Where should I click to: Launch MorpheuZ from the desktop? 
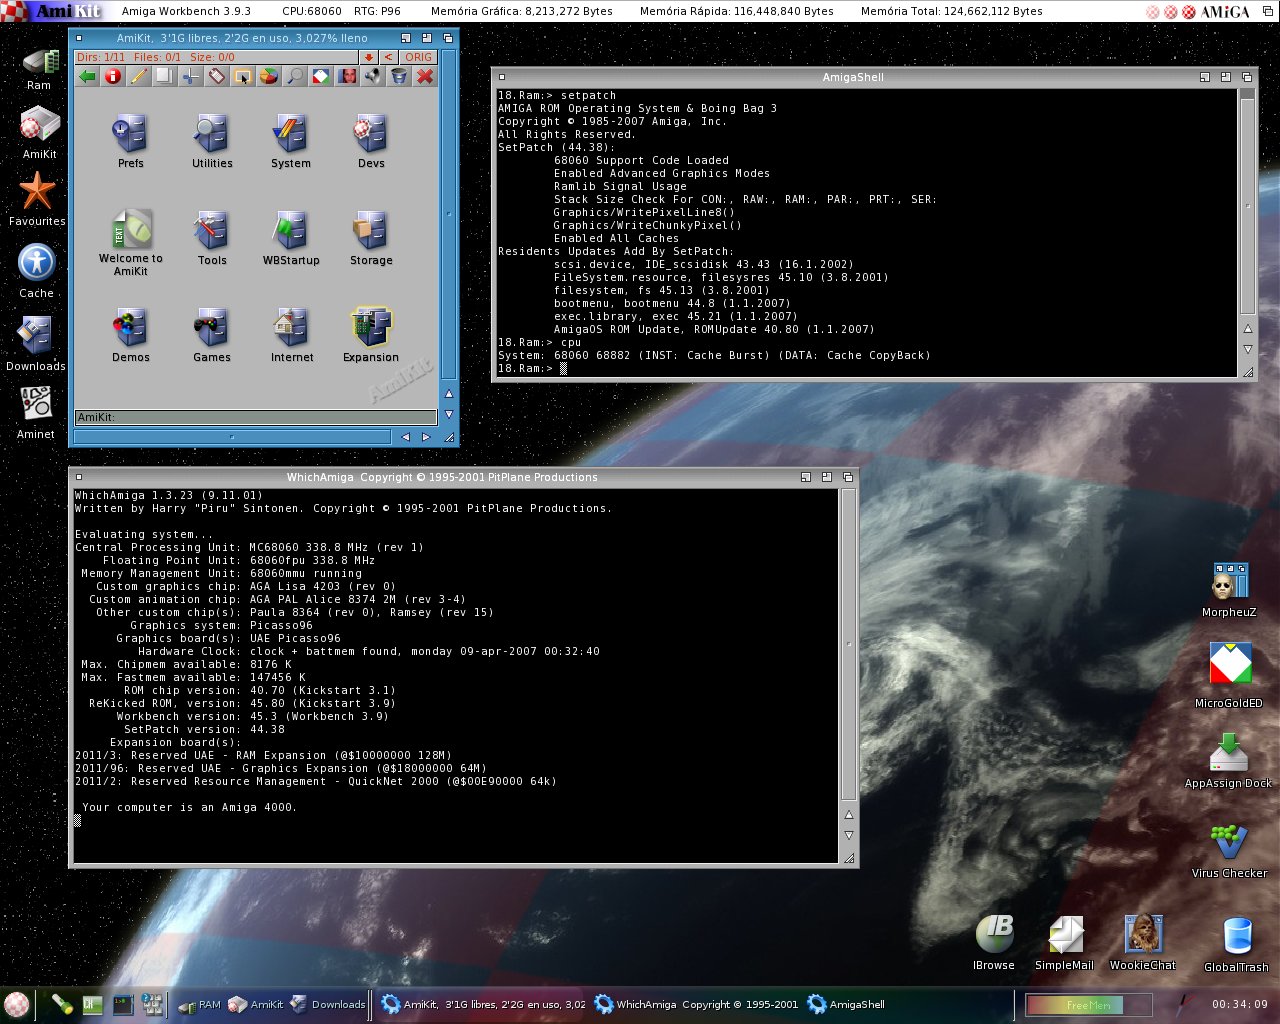1229,590
